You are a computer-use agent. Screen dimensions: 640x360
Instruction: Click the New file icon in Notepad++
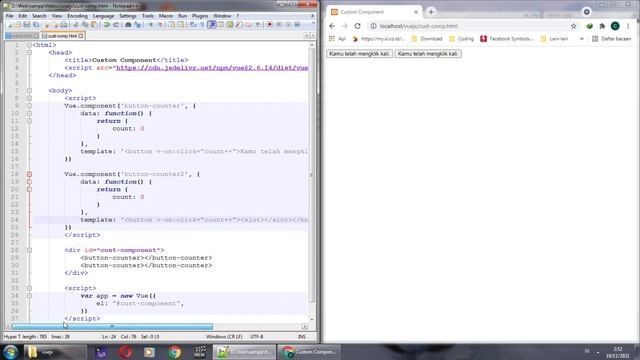(10, 25)
